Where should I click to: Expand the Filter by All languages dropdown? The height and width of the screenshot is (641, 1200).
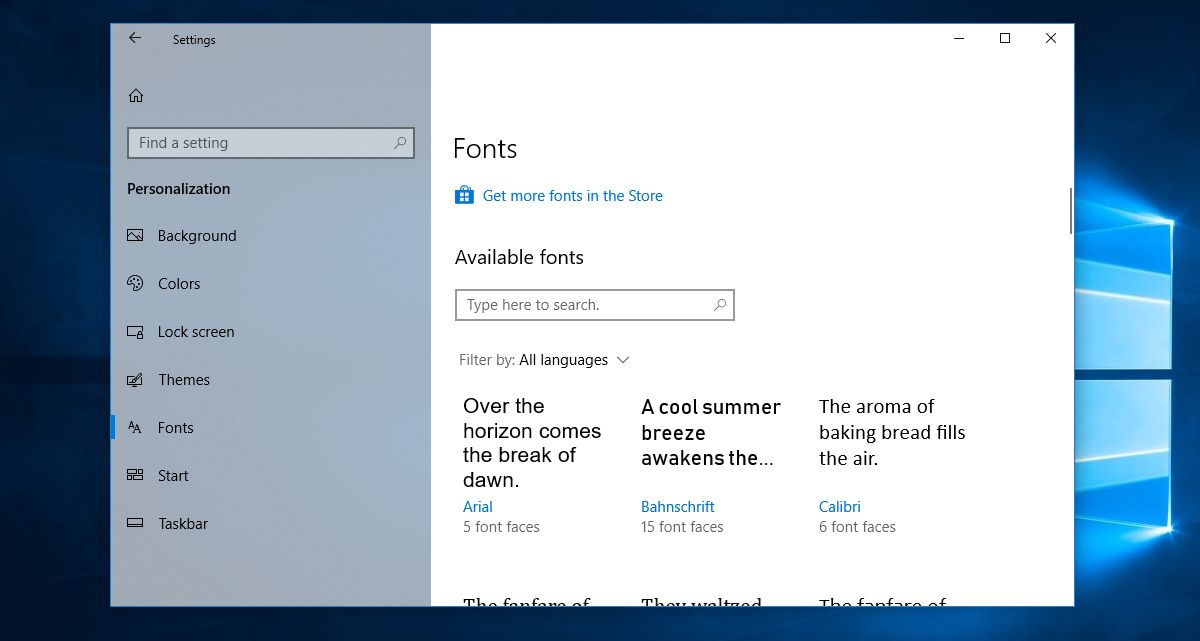click(544, 360)
